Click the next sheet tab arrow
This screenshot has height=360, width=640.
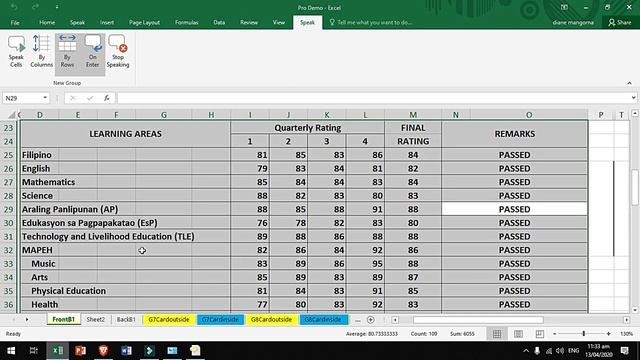point(27,320)
